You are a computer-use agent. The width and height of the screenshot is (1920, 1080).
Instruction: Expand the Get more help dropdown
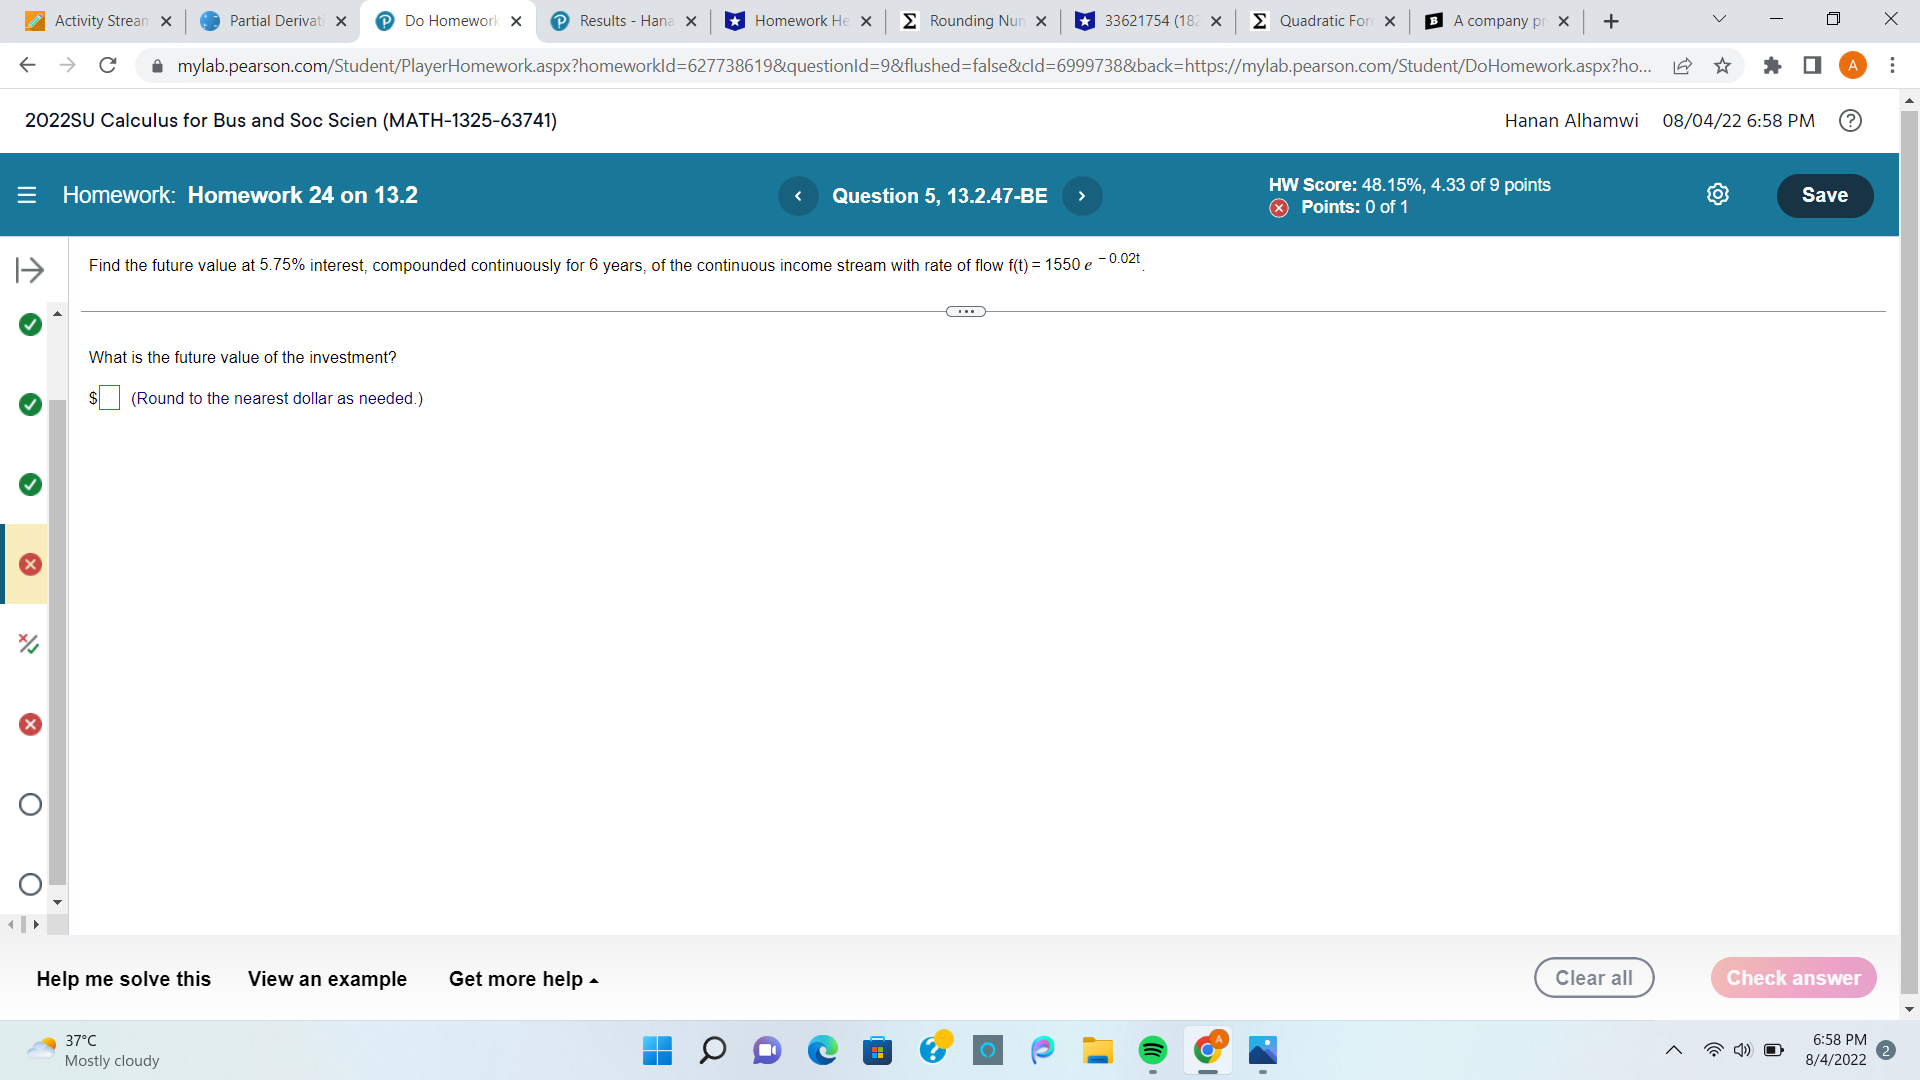point(522,979)
